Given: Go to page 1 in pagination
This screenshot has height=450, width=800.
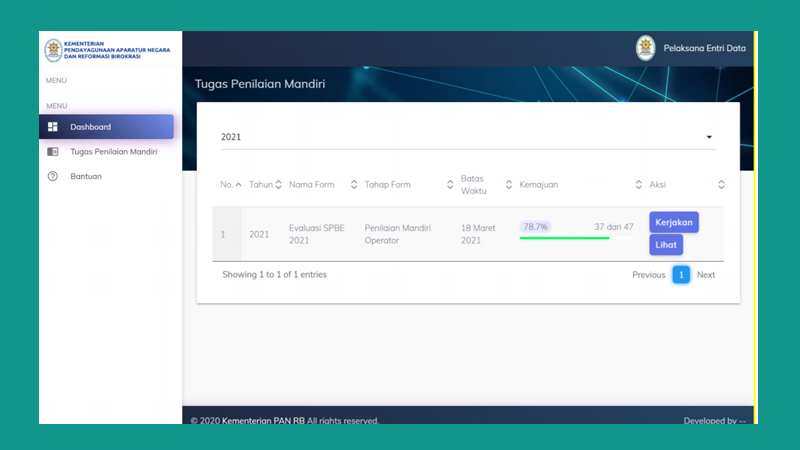Looking at the screenshot, I should point(681,274).
